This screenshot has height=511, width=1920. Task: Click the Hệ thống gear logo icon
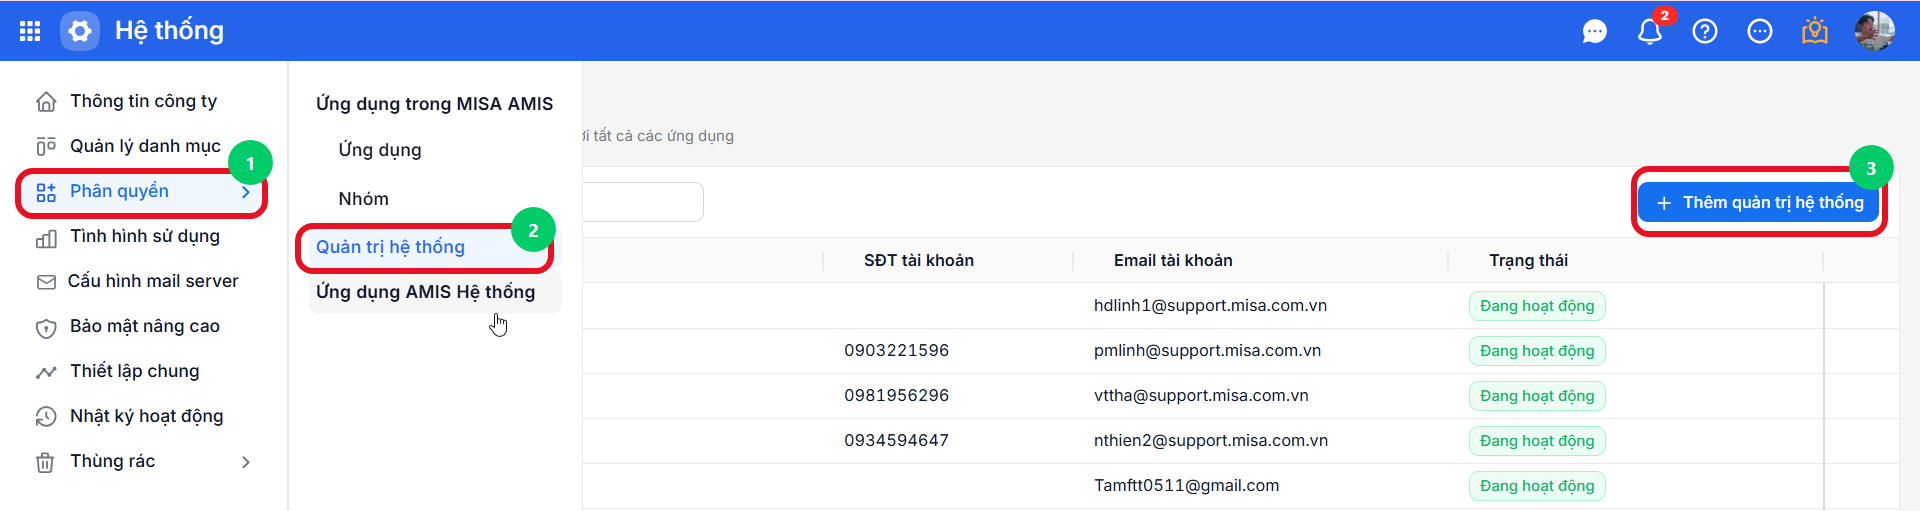[80, 31]
